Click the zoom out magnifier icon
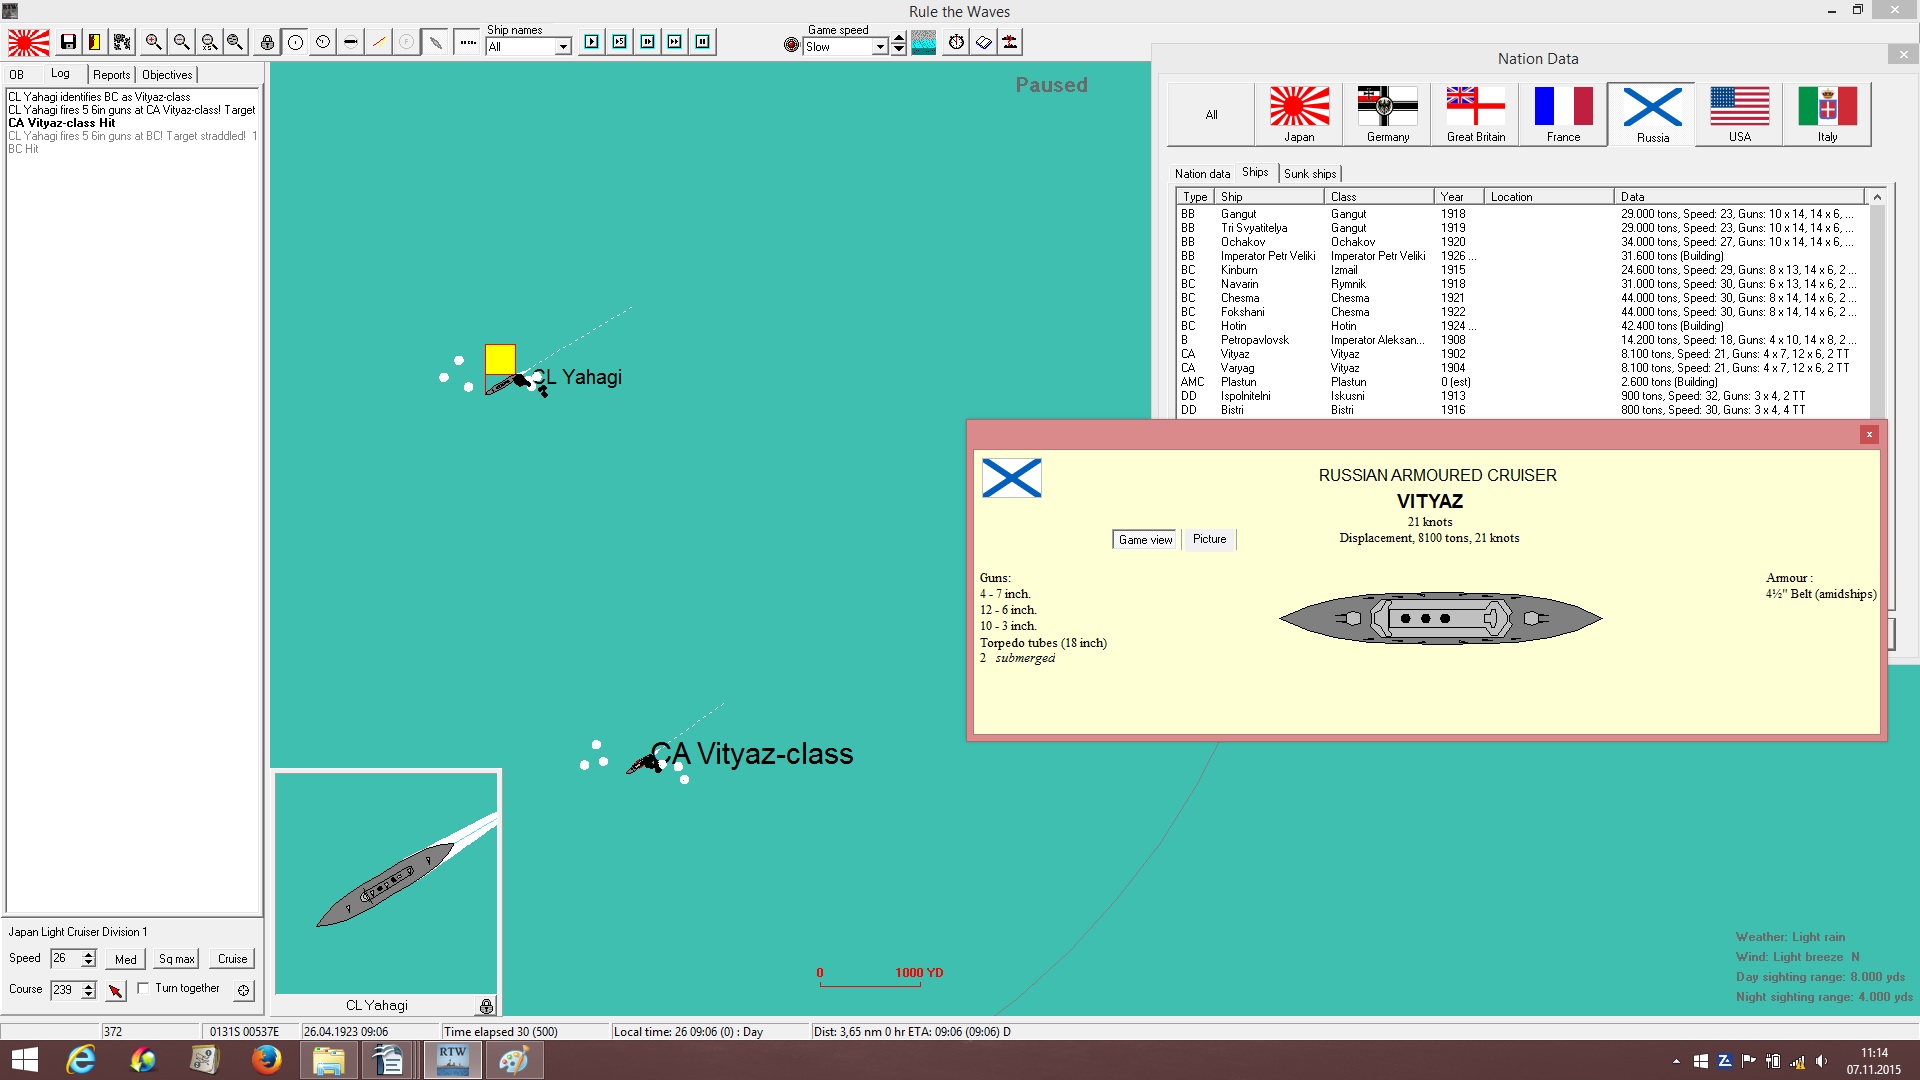This screenshot has width=1920, height=1080. tap(181, 42)
